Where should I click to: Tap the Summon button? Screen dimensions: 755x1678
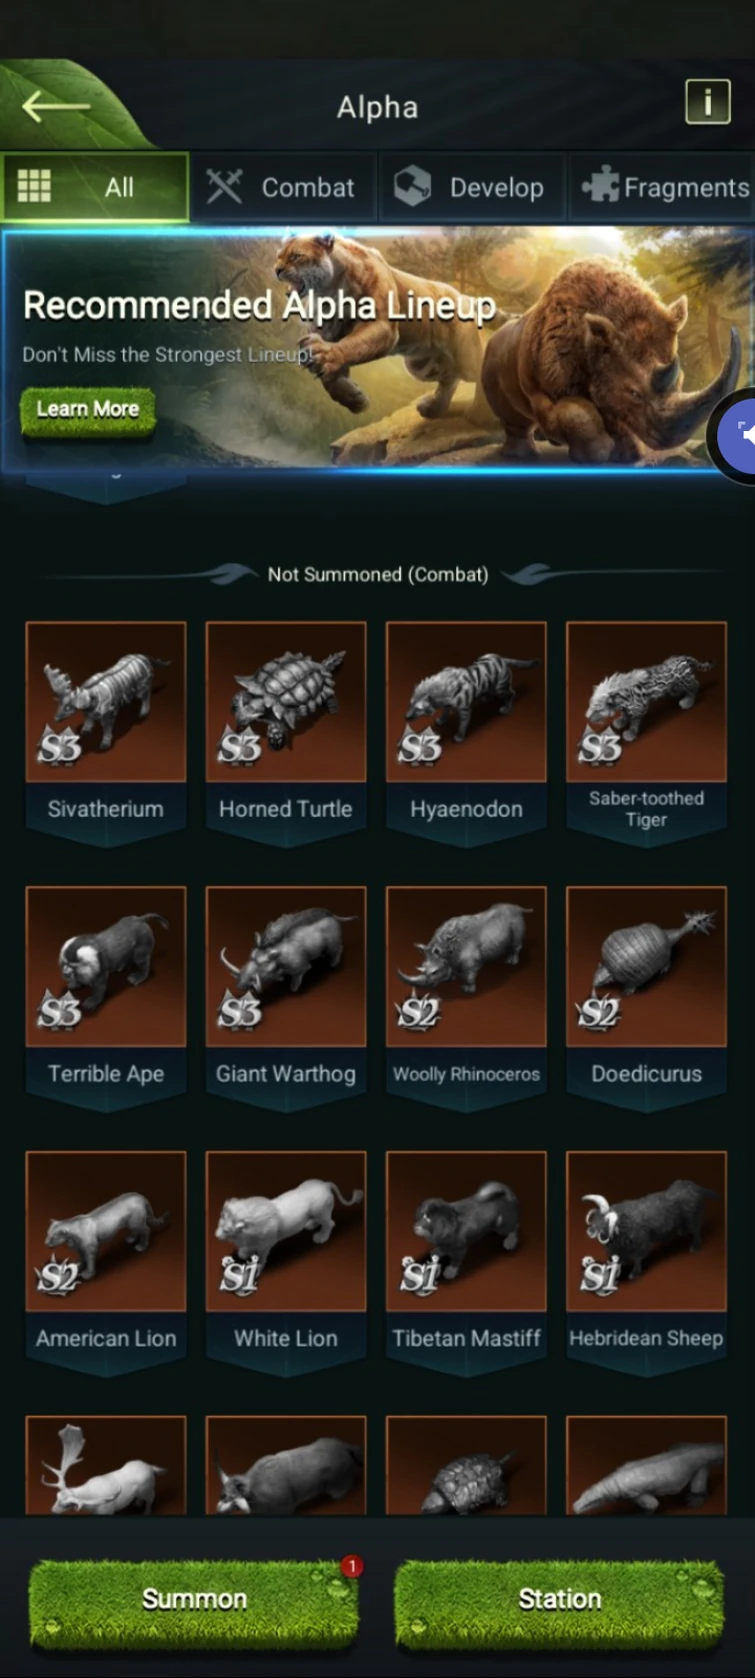pyautogui.click(x=194, y=1599)
